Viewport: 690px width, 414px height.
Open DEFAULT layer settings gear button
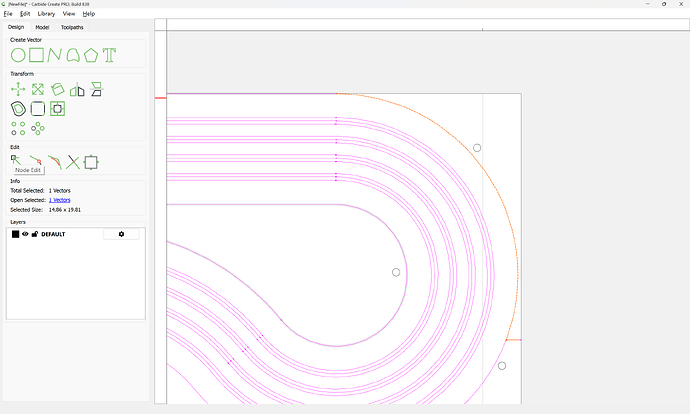click(x=121, y=234)
